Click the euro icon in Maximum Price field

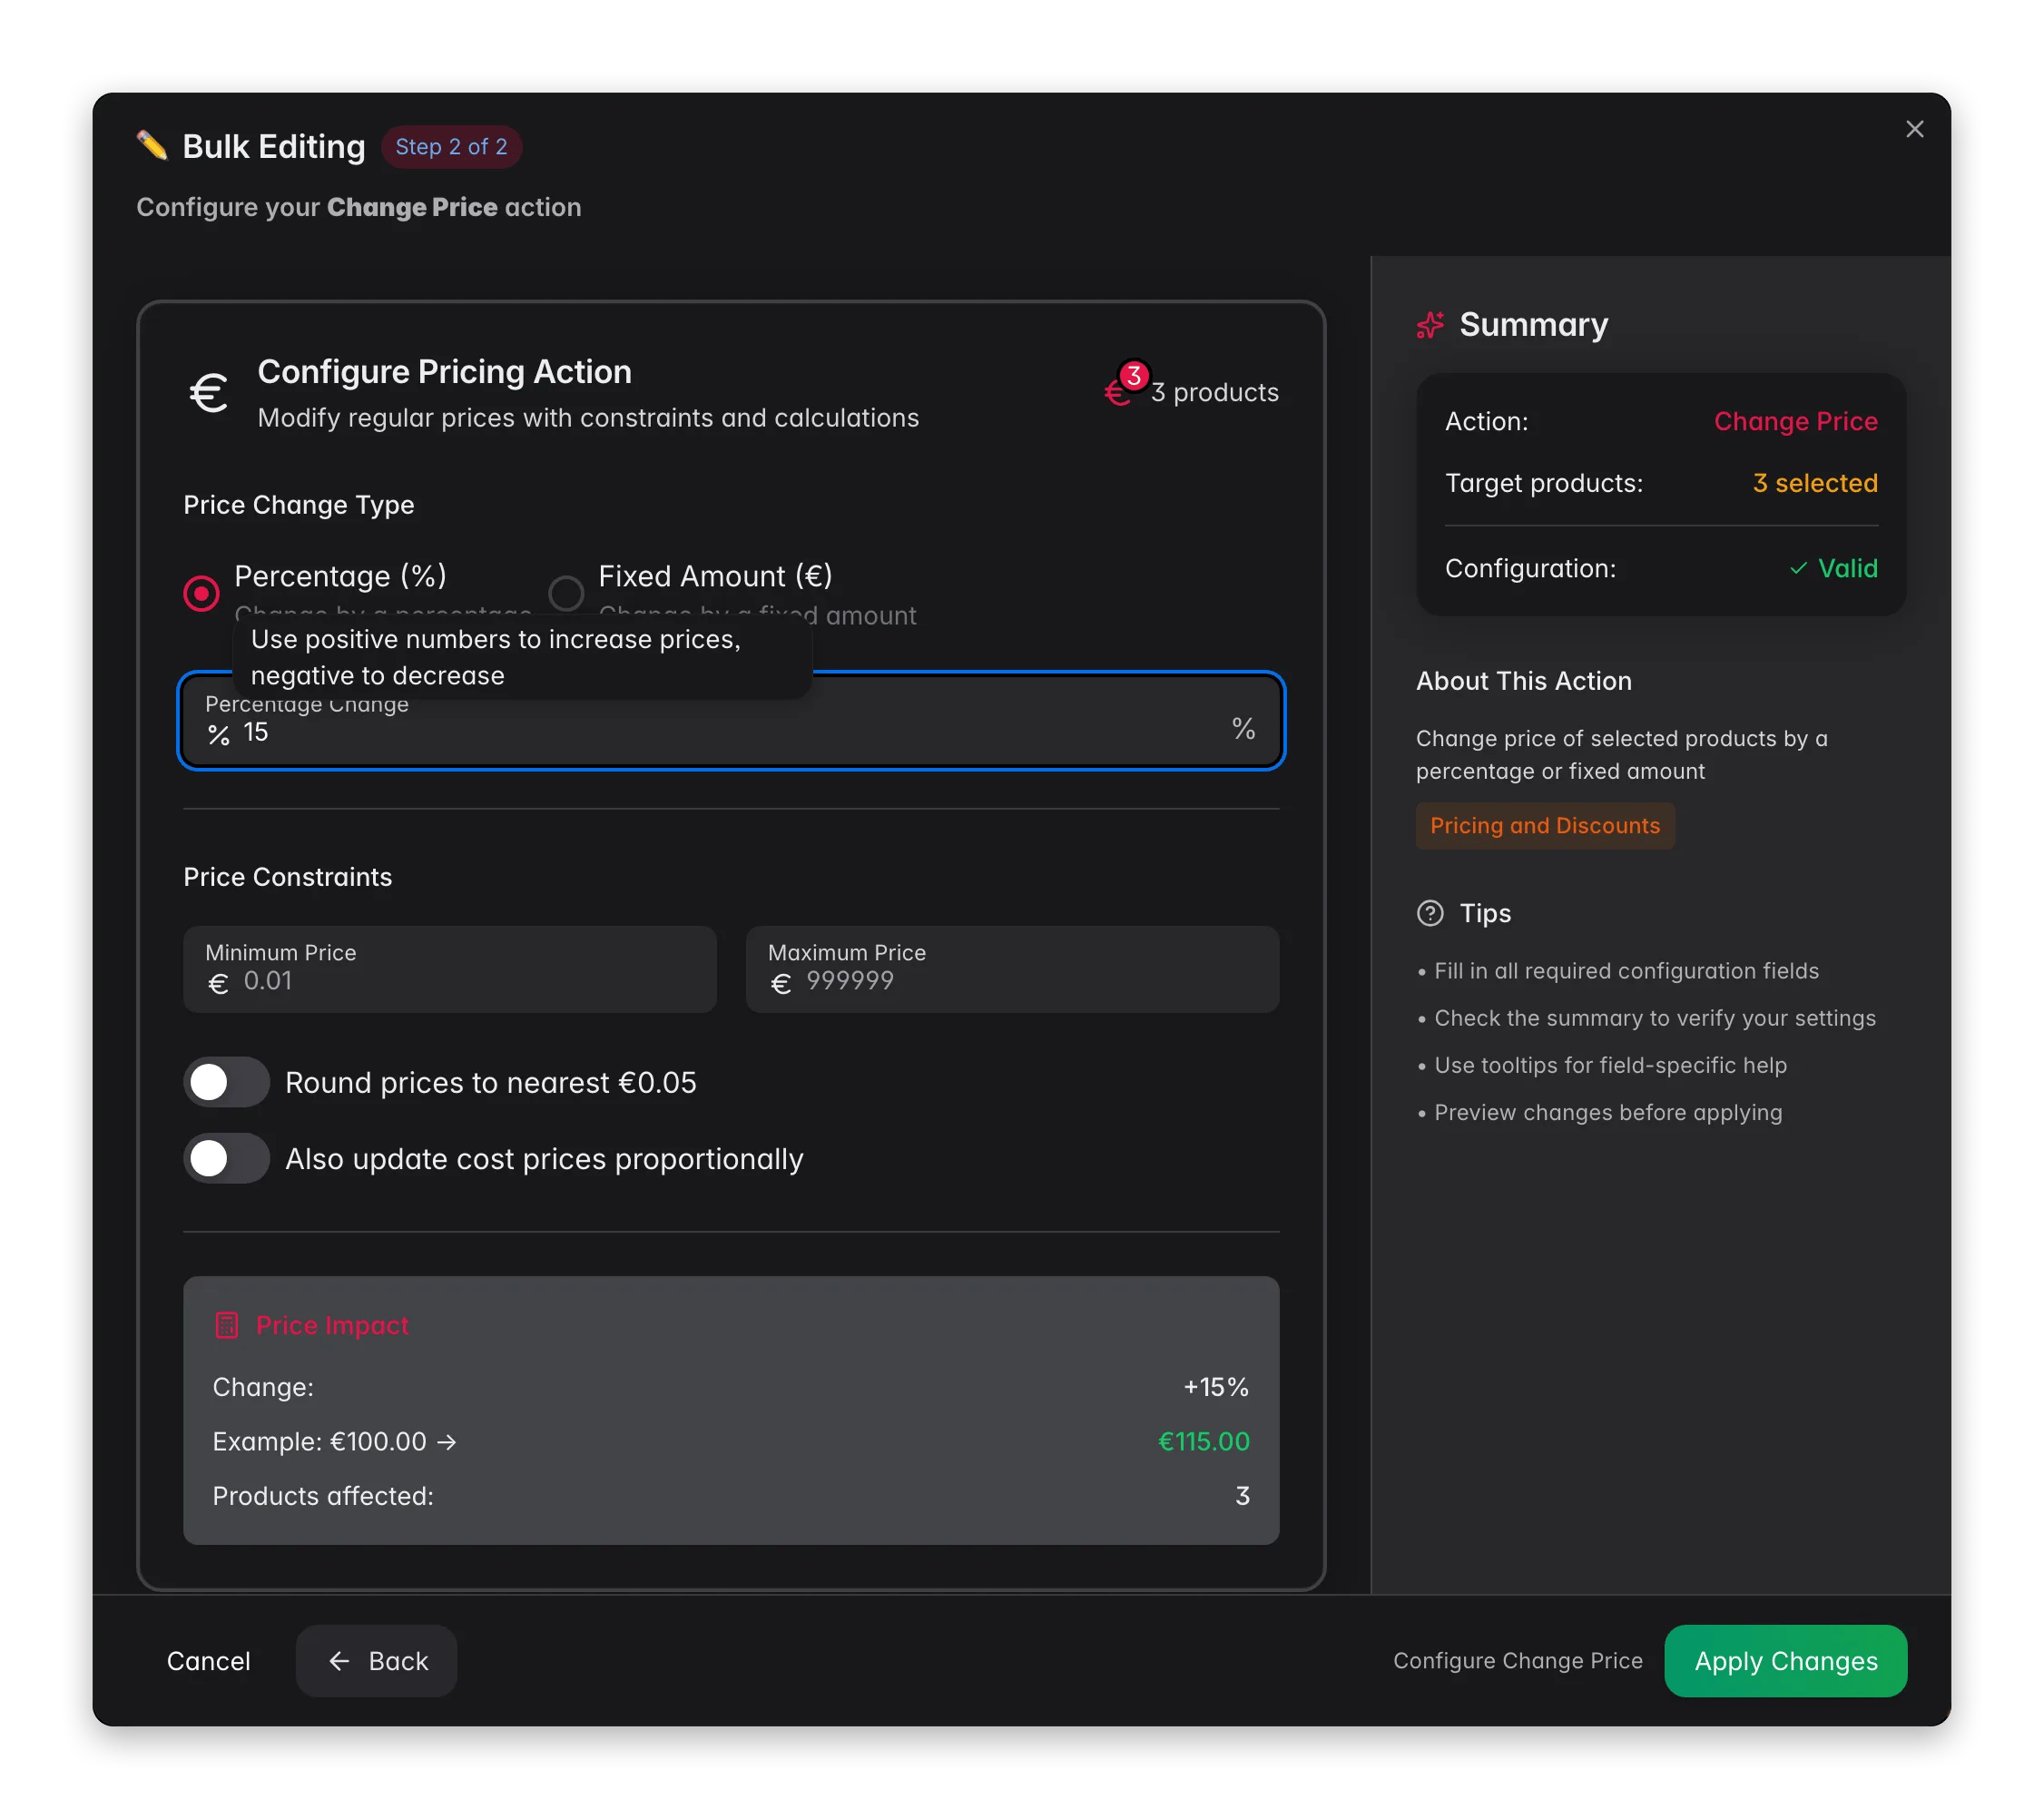(x=781, y=984)
